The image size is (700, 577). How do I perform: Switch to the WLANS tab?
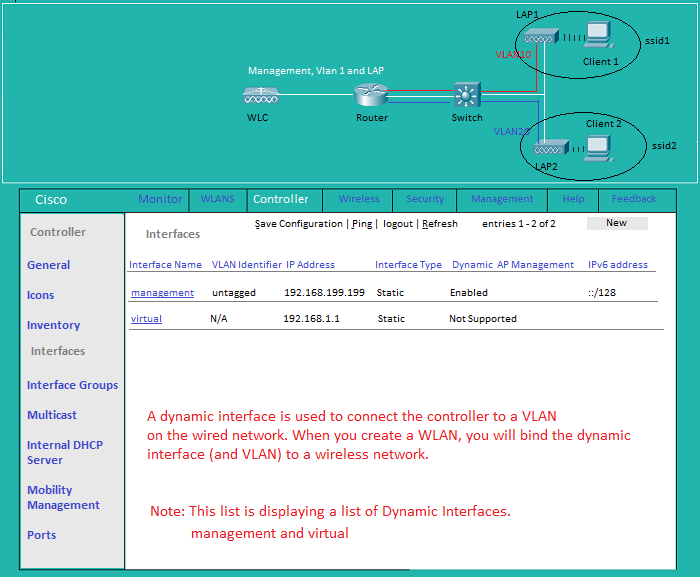pos(217,199)
